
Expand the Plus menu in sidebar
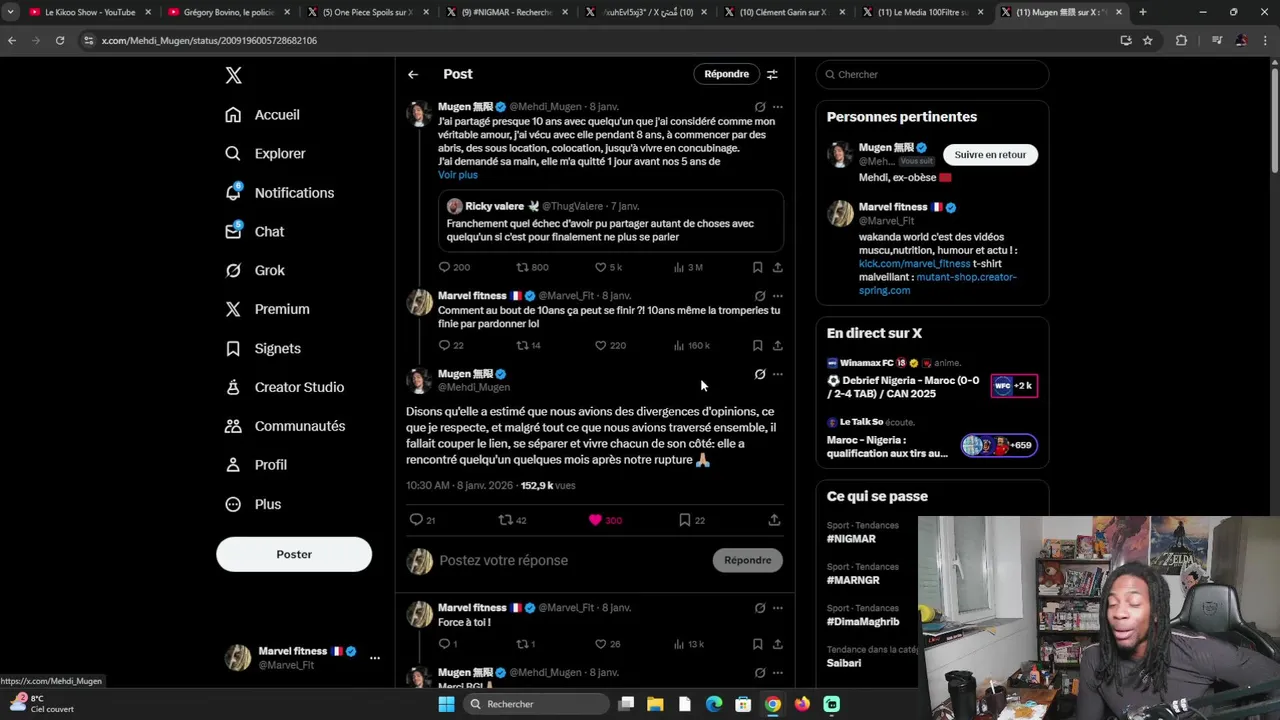tap(254, 504)
